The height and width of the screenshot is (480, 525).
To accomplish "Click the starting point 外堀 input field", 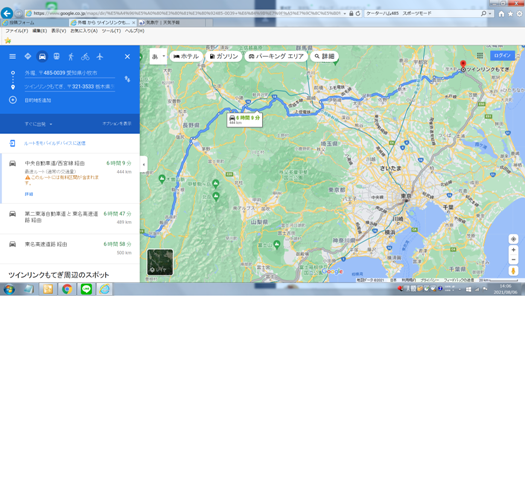I will pos(70,73).
